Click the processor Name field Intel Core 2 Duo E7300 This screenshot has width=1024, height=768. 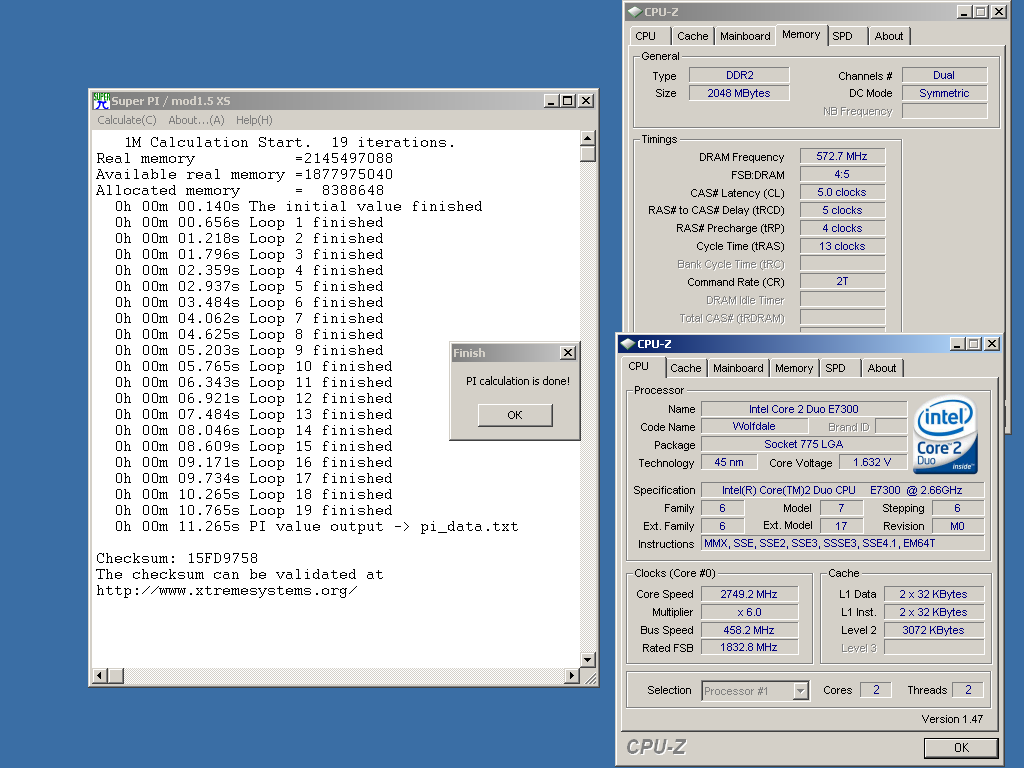pos(804,409)
